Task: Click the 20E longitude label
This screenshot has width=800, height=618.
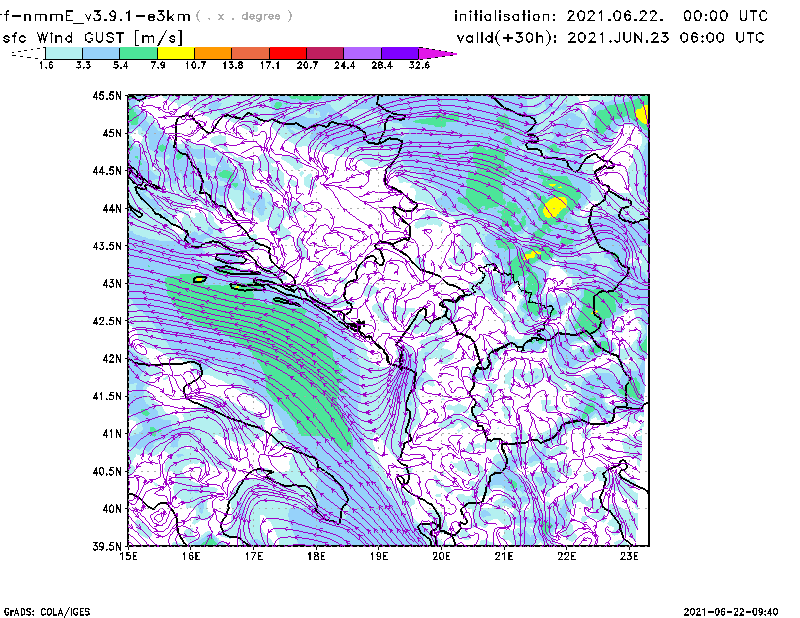Action: point(441,556)
